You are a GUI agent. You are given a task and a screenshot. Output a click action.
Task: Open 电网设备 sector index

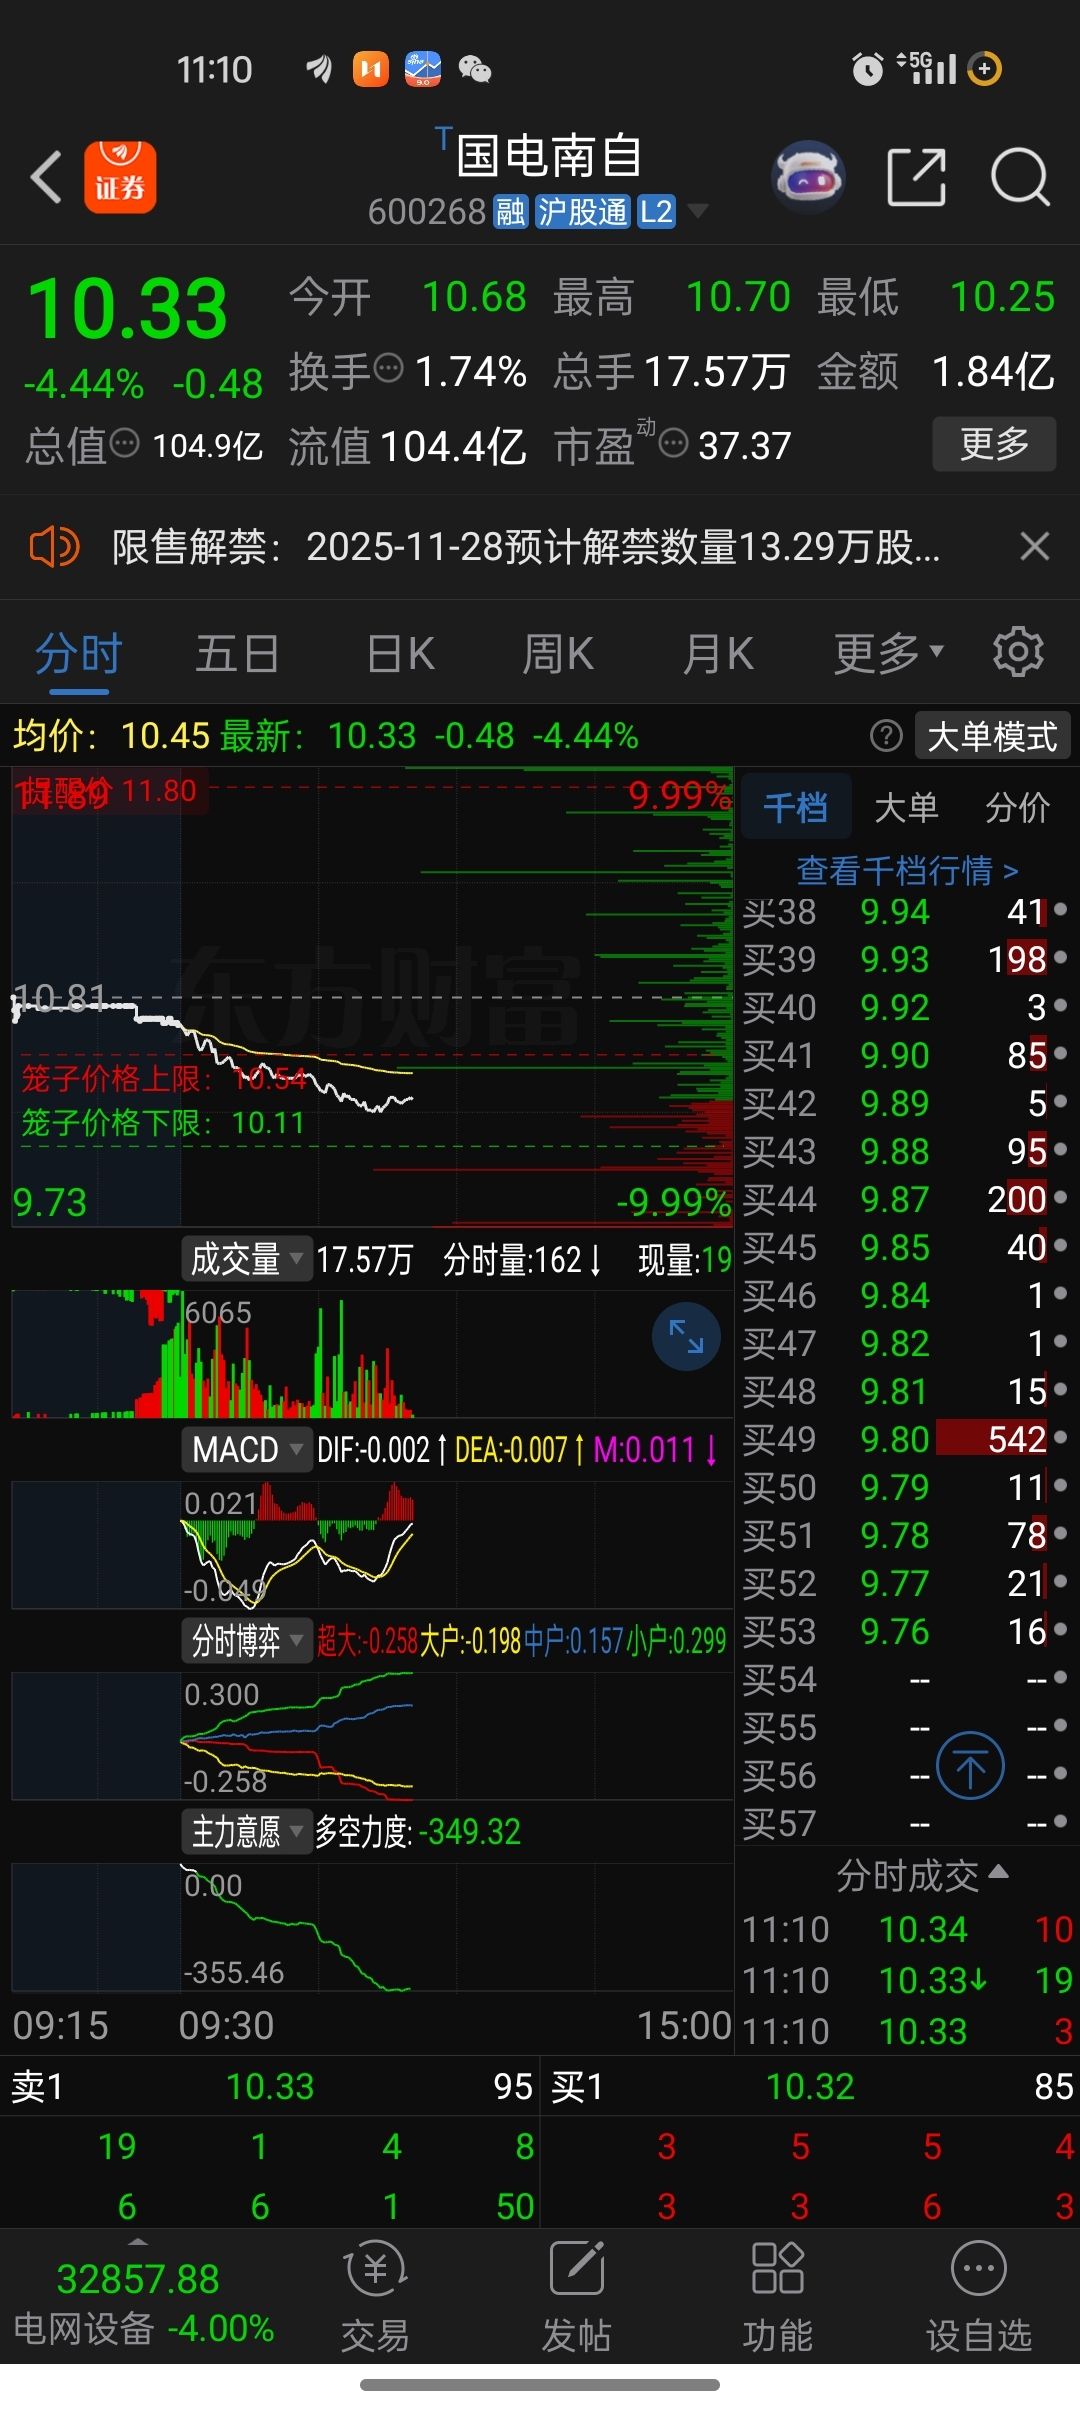pos(144,2328)
